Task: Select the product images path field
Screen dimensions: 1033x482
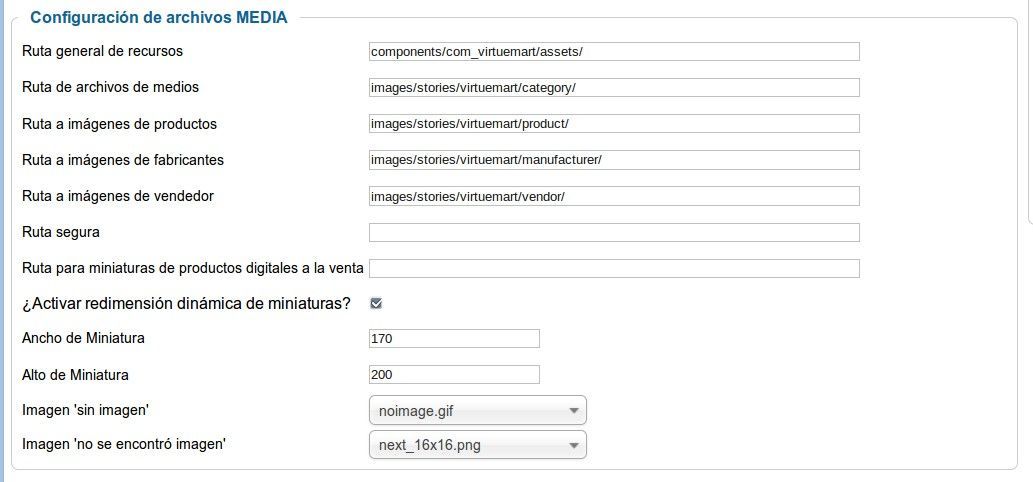Action: pyautogui.click(x=614, y=123)
